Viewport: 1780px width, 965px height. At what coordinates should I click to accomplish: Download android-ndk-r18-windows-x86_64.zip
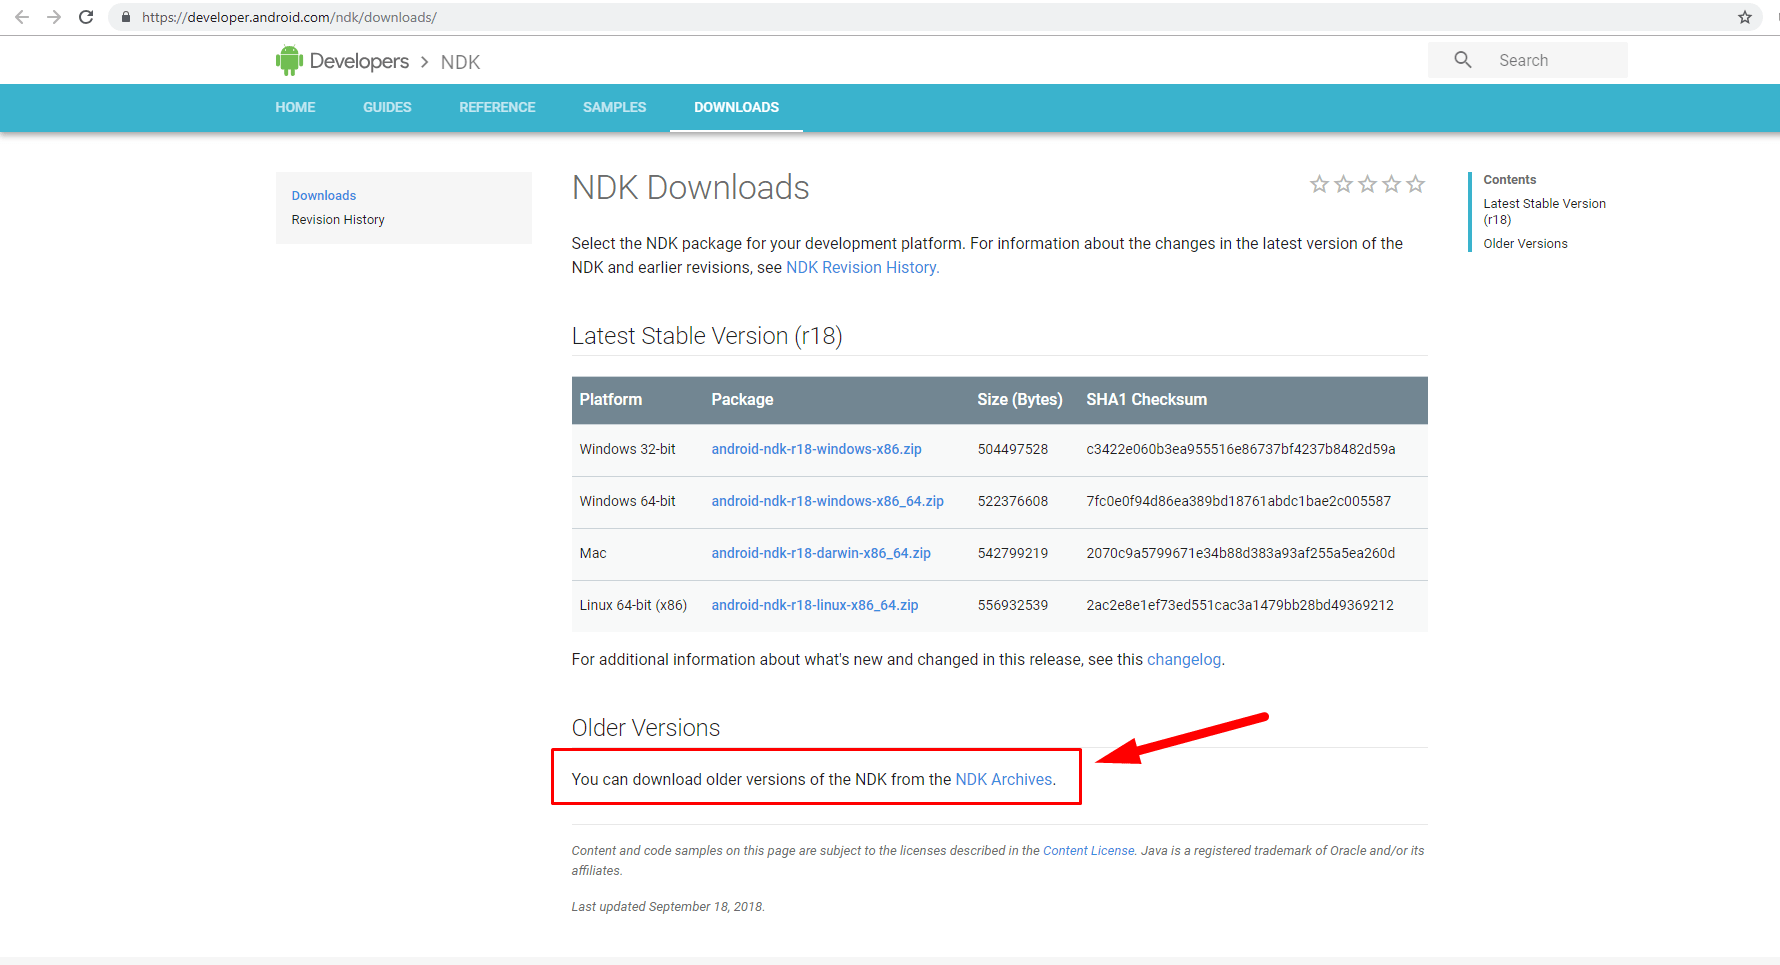coord(827,501)
